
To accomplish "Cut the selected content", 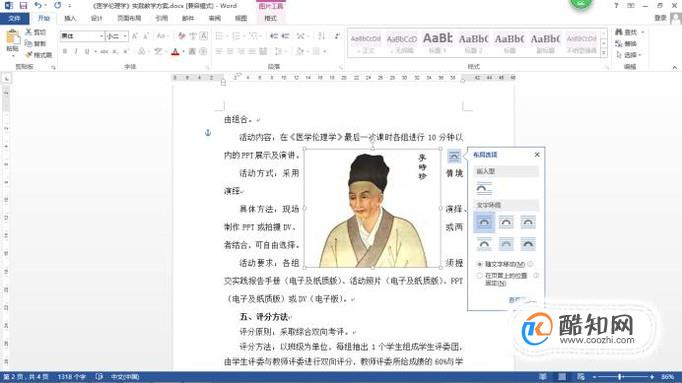I will click(x=36, y=32).
